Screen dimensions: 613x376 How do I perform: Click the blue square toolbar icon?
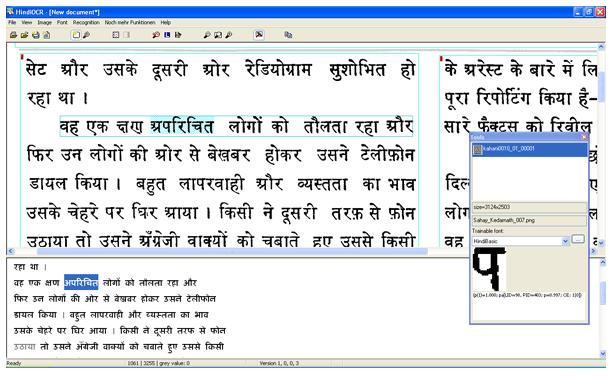[x=167, y=35]
